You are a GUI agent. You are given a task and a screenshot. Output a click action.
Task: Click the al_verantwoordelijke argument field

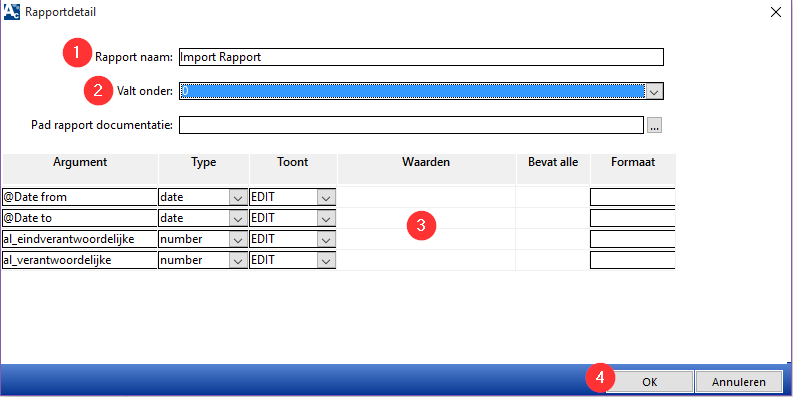tap(80, 260)
